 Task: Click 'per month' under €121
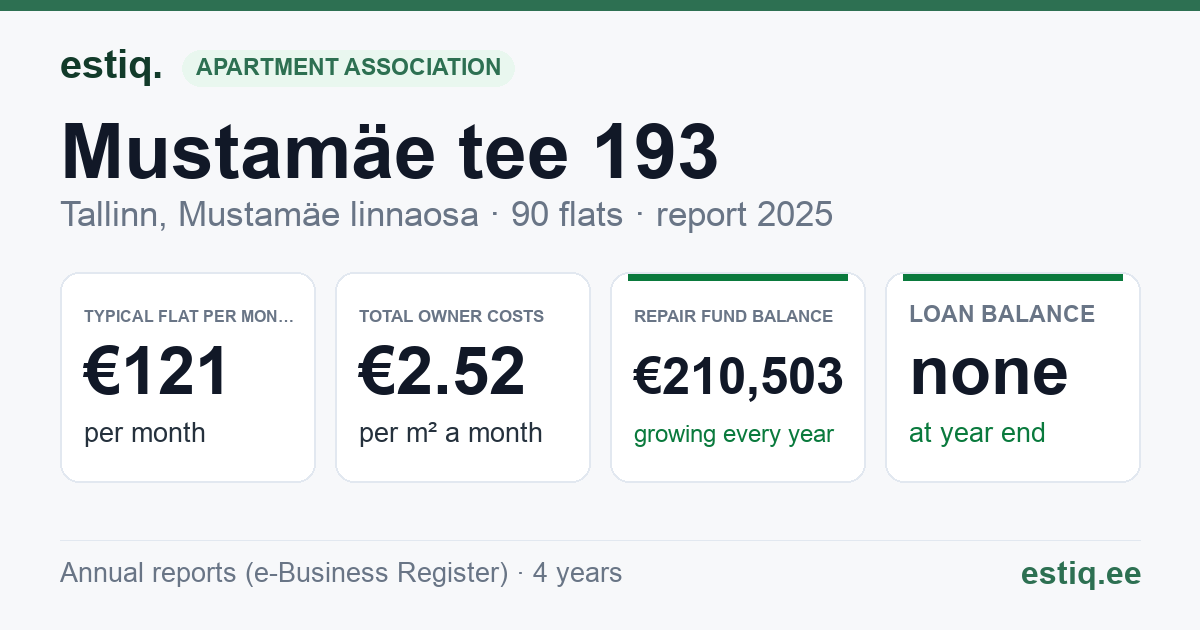(x=145, y=433)
